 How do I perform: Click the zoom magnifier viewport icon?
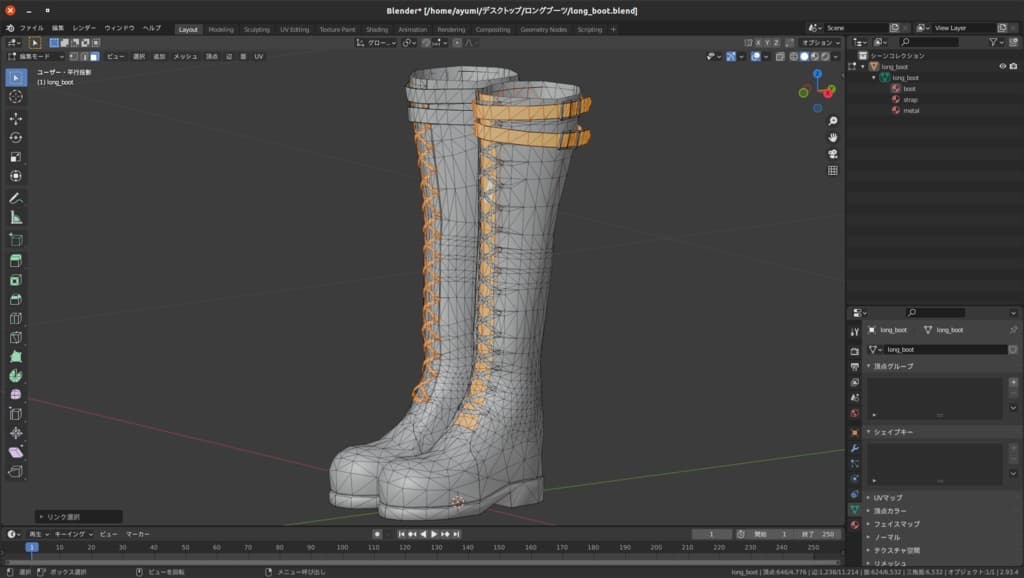pos(833,121)
